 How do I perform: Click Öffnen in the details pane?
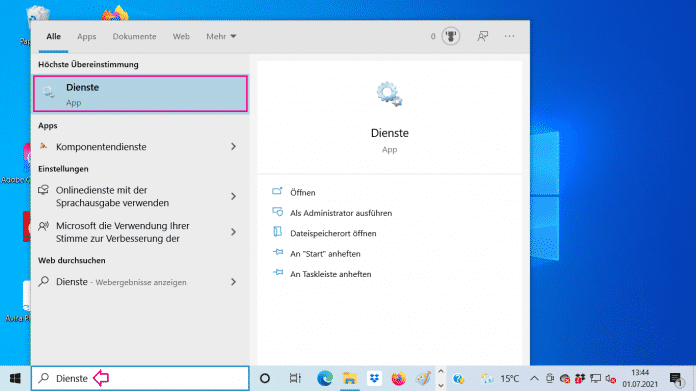tap(303, 193)
